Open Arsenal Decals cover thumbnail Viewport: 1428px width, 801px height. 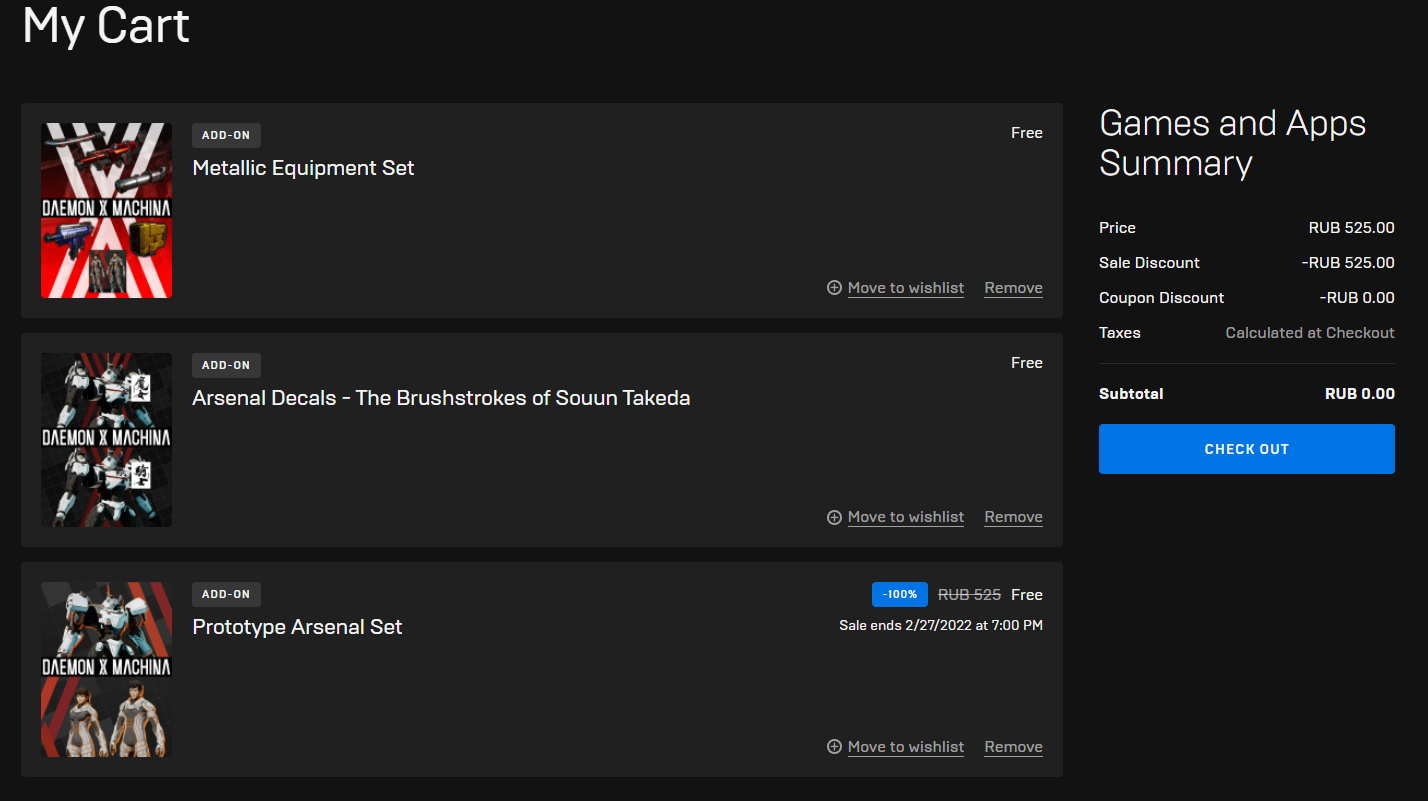[106, 440]
